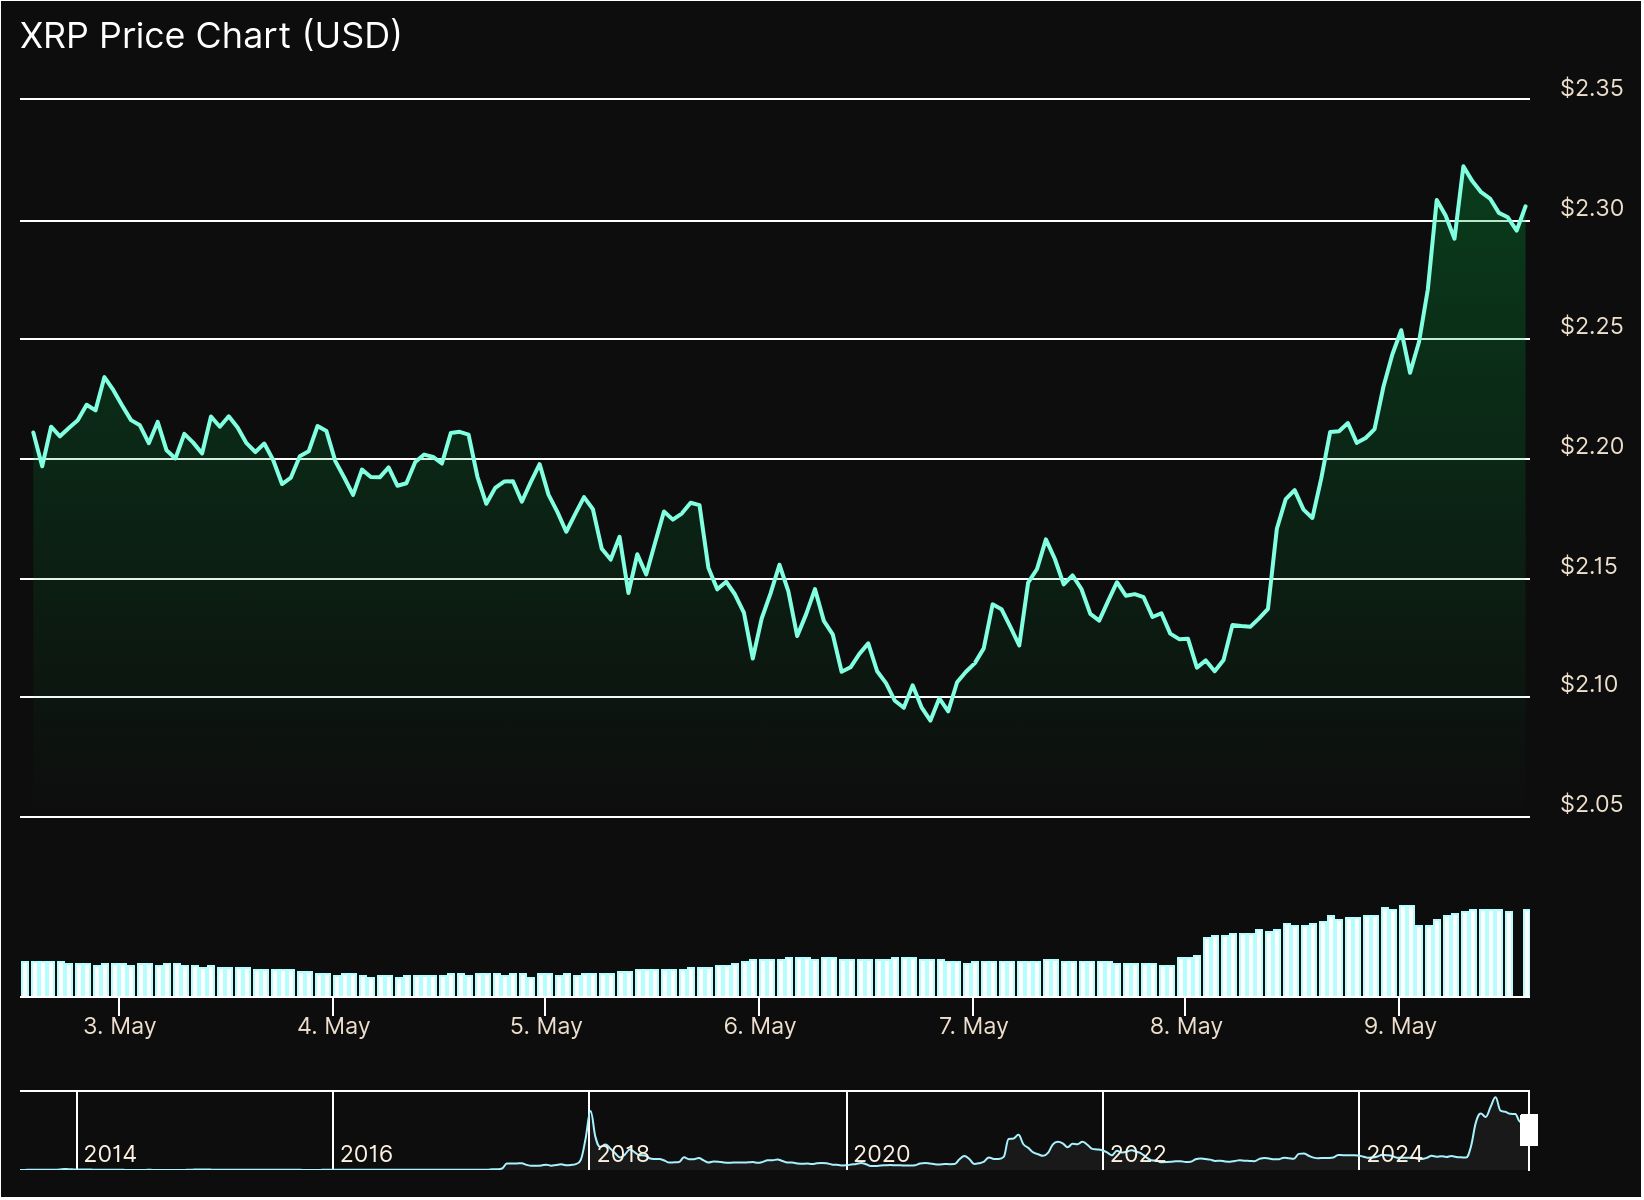Click the 2020 year in the navigator
This screenshot has width=1644, height=1200.
(x=881, y=1154)
